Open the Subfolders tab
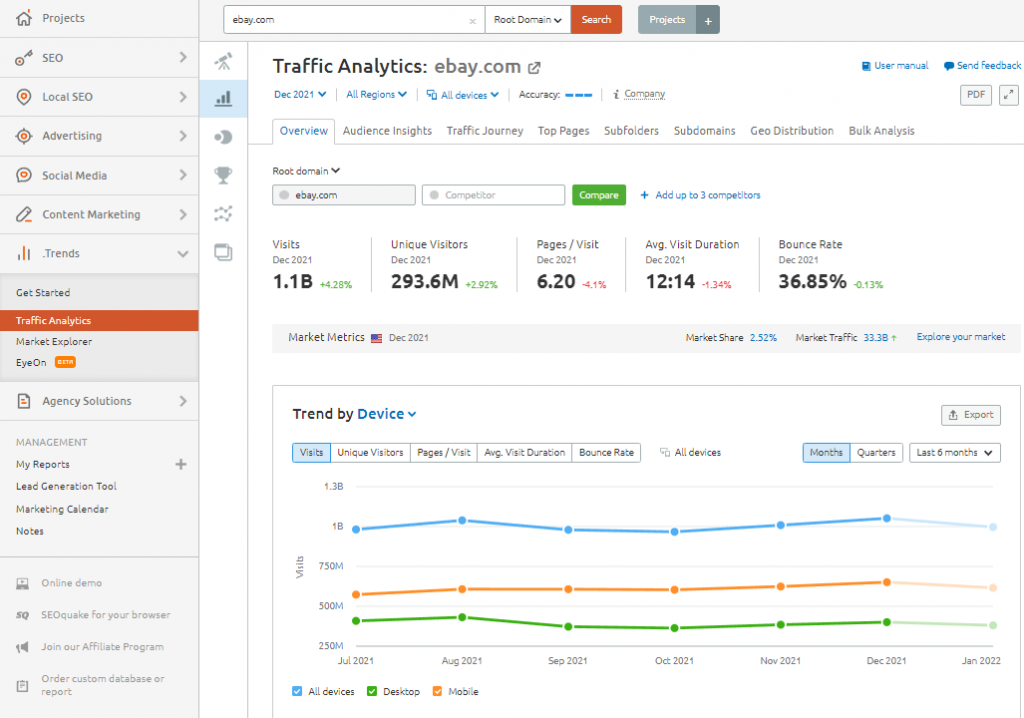This screenshot has height=718, width=1024. tap(632, 131)
